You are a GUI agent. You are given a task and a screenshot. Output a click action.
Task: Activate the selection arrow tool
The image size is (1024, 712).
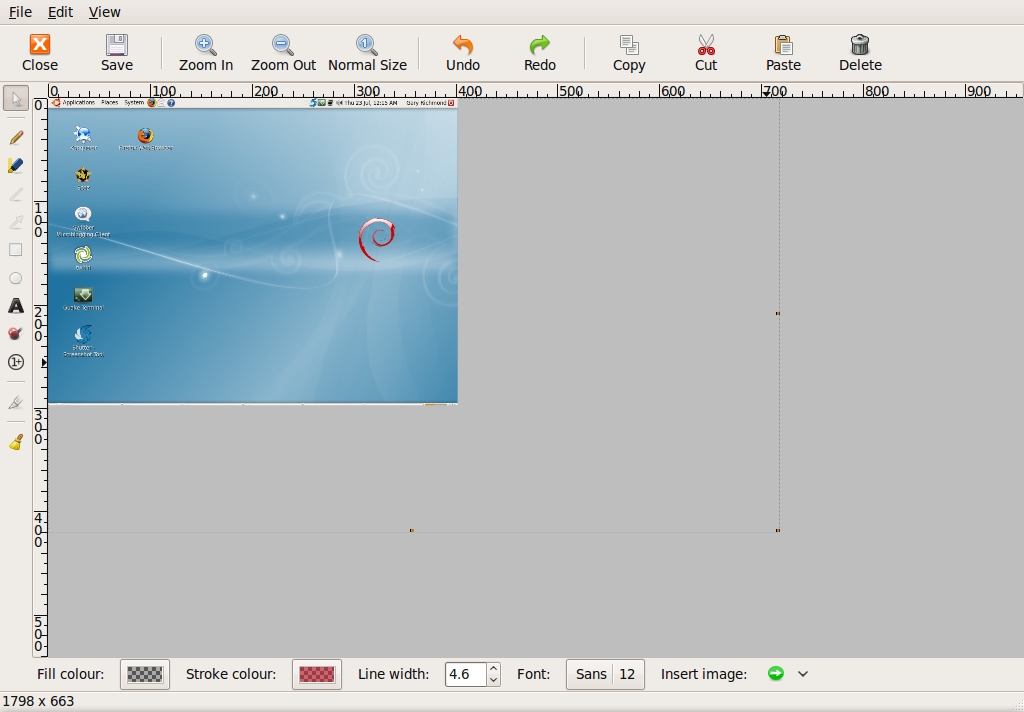(x=16, y=99)
